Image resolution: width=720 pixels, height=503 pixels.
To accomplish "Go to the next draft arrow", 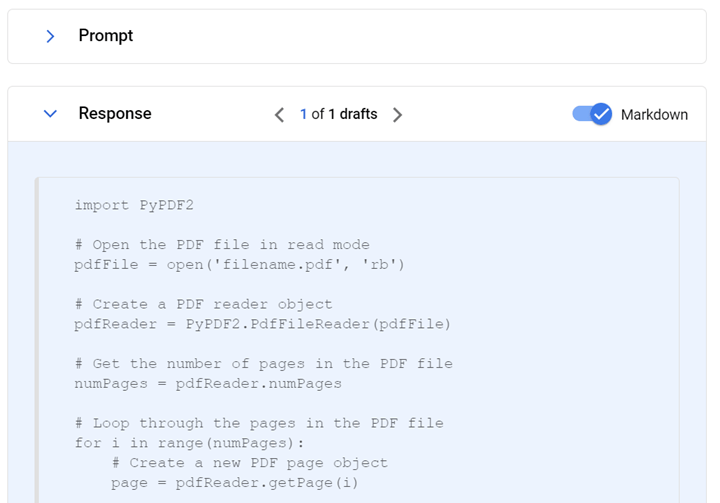I will (x=397, y=115).
